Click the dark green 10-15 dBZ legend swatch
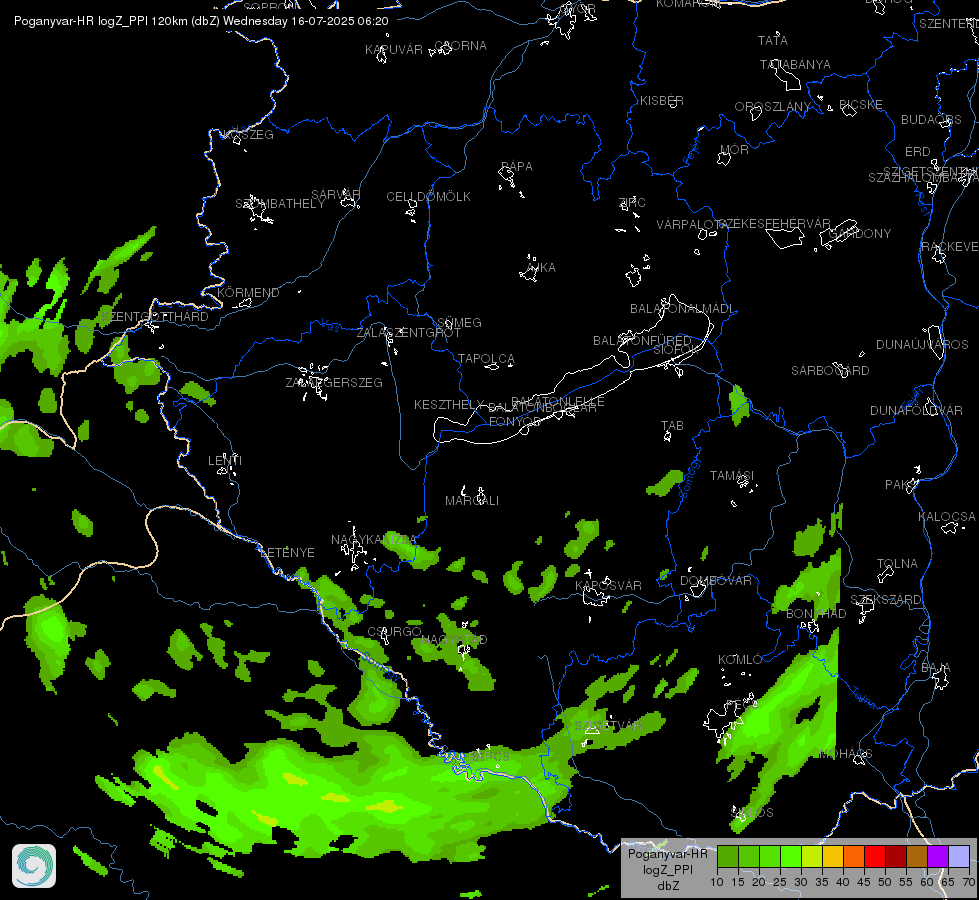This screenshot has width=979, height=900. 727,856
